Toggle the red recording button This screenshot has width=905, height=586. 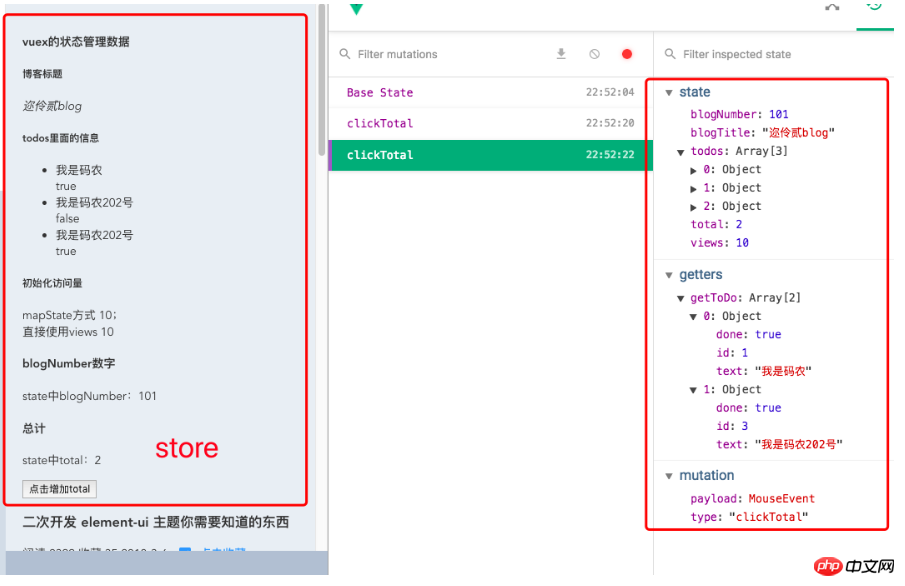pos(627,54)
